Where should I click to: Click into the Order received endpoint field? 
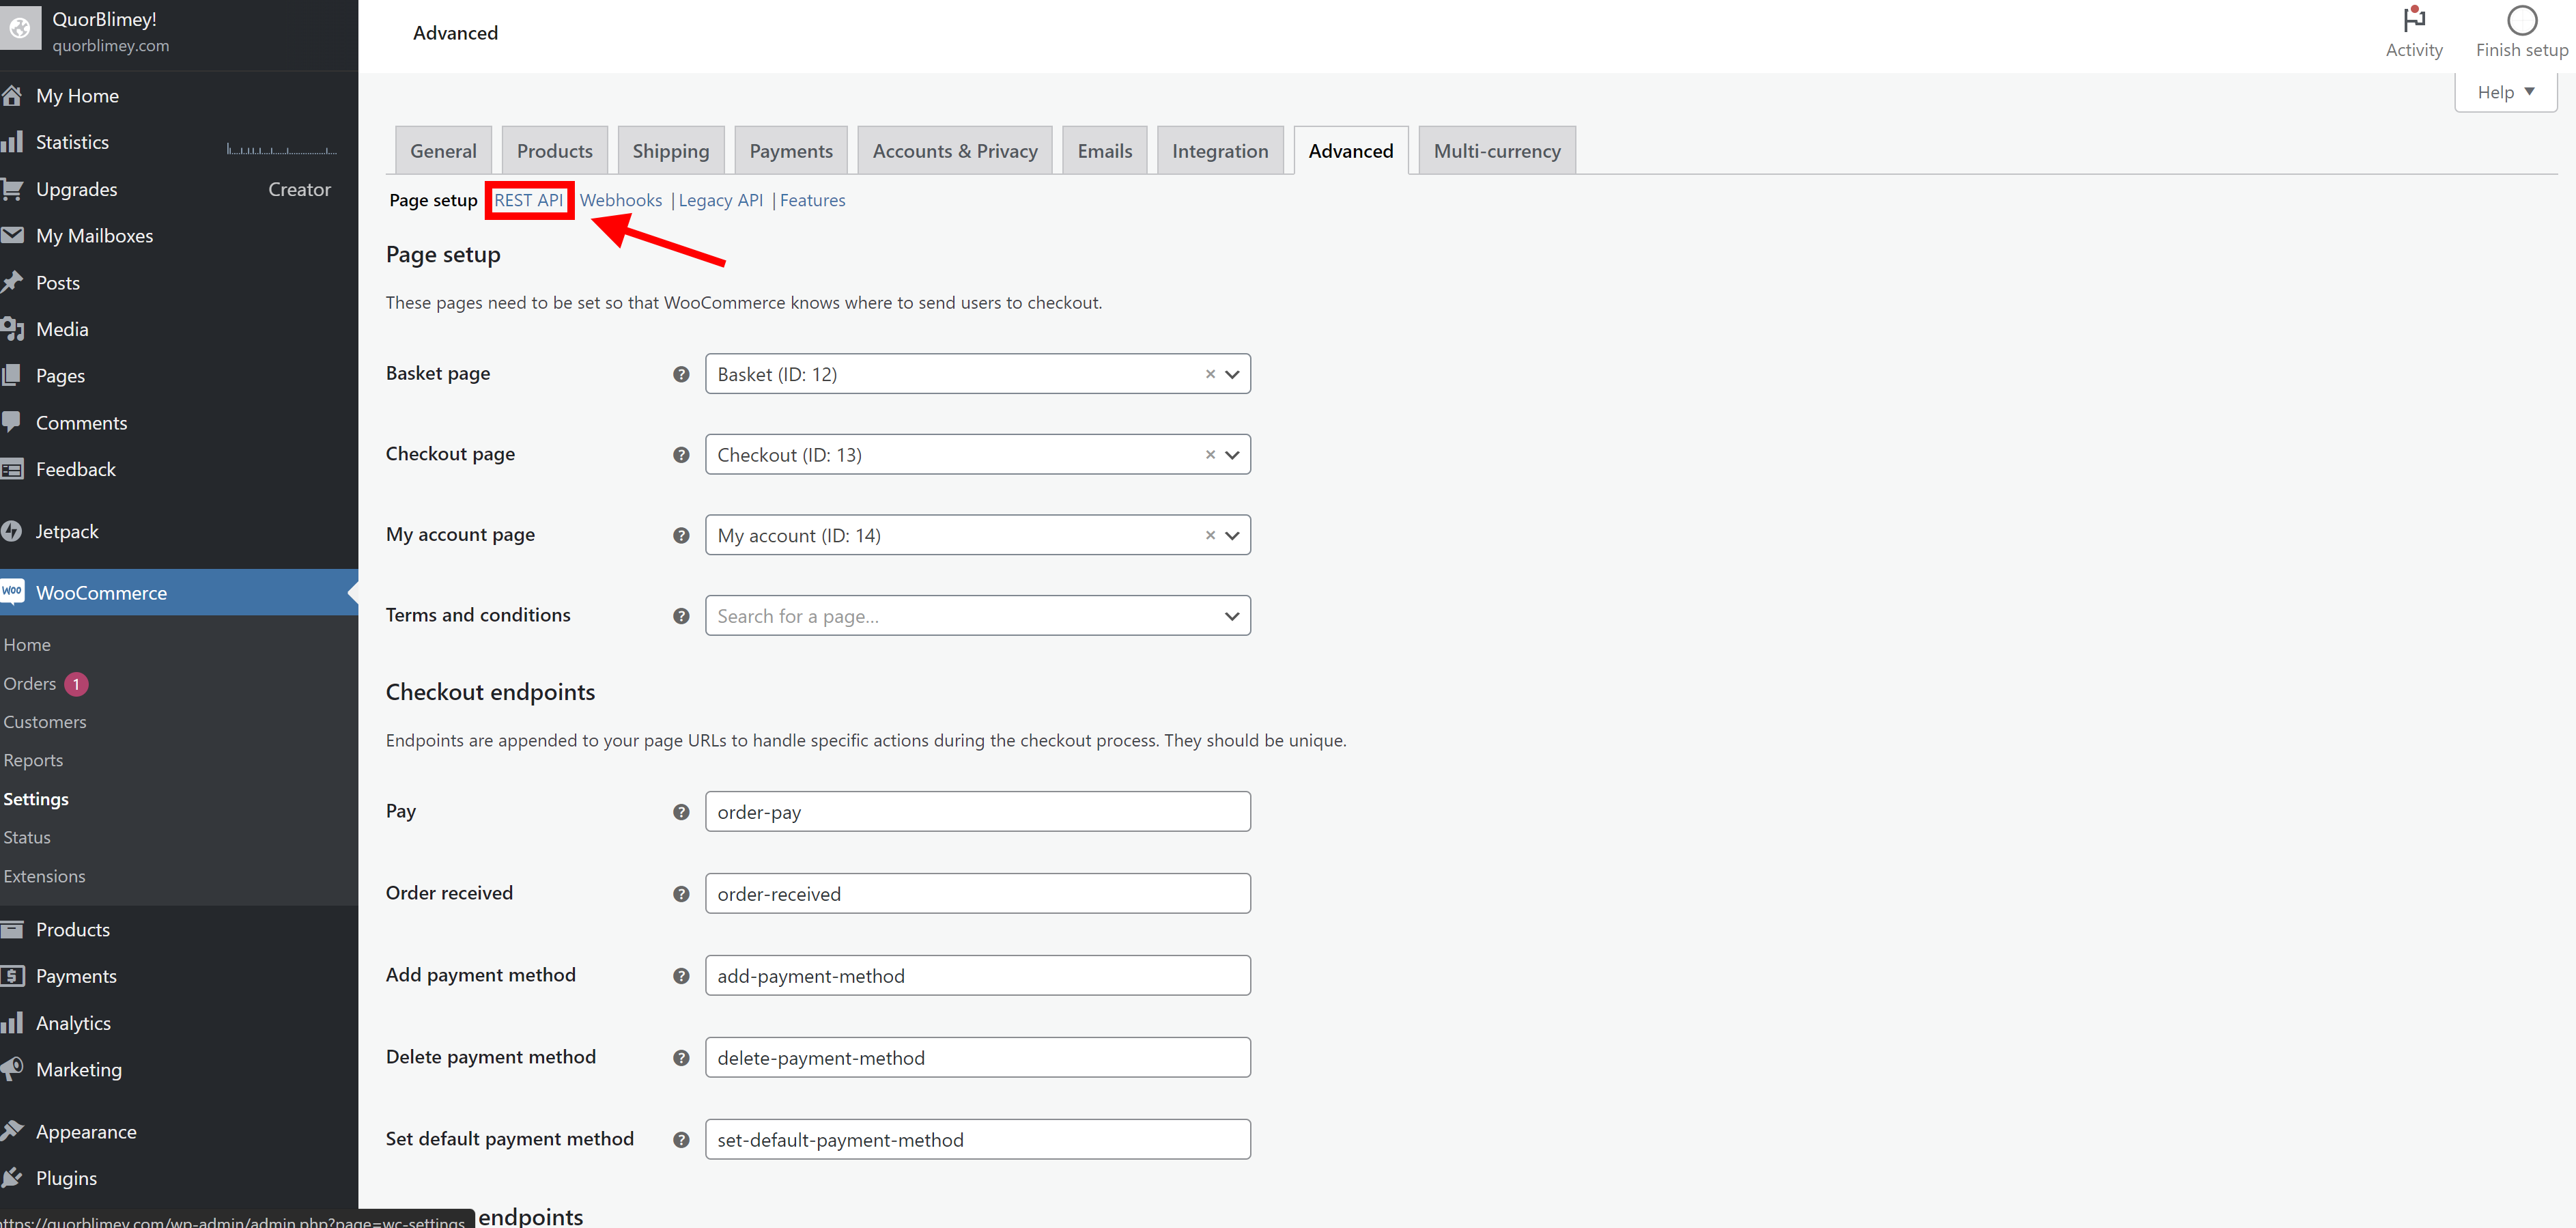click(x=977, y=894)
